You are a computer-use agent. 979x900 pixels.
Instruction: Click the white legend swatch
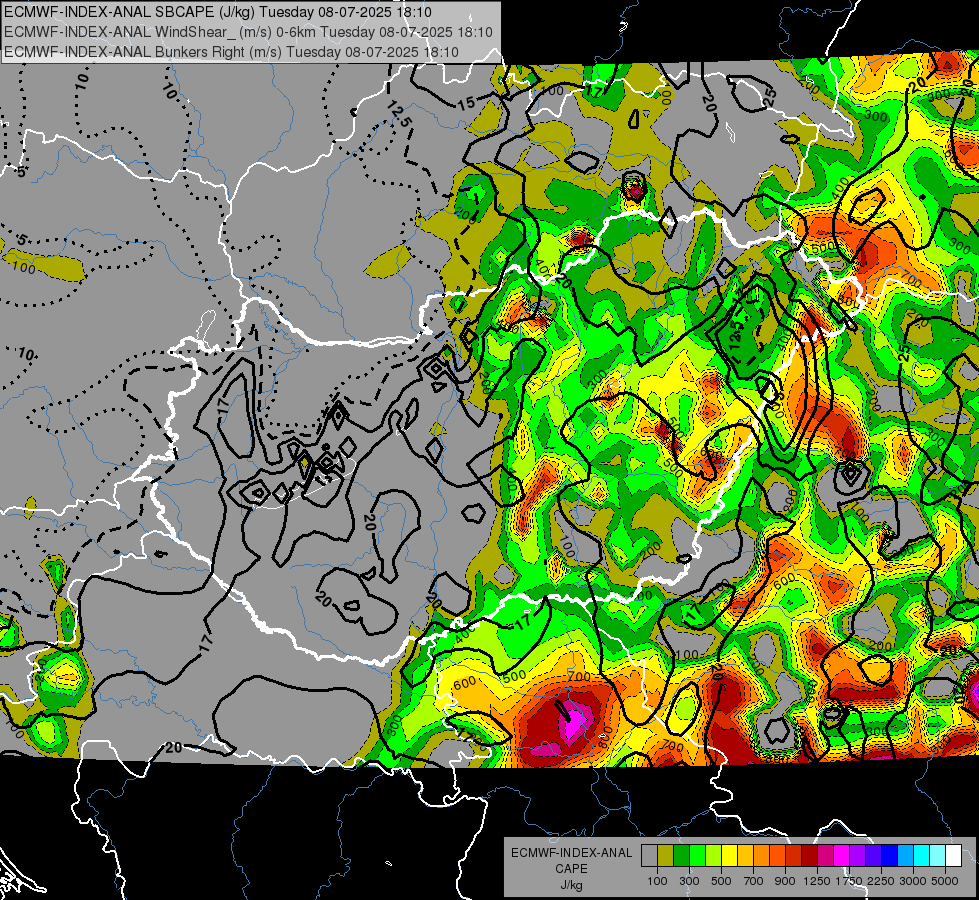point(953,855)
